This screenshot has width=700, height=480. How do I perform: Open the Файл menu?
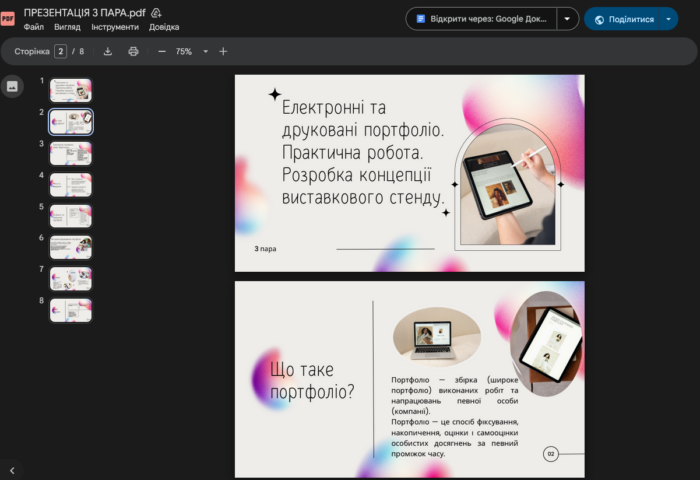[33, 27]
